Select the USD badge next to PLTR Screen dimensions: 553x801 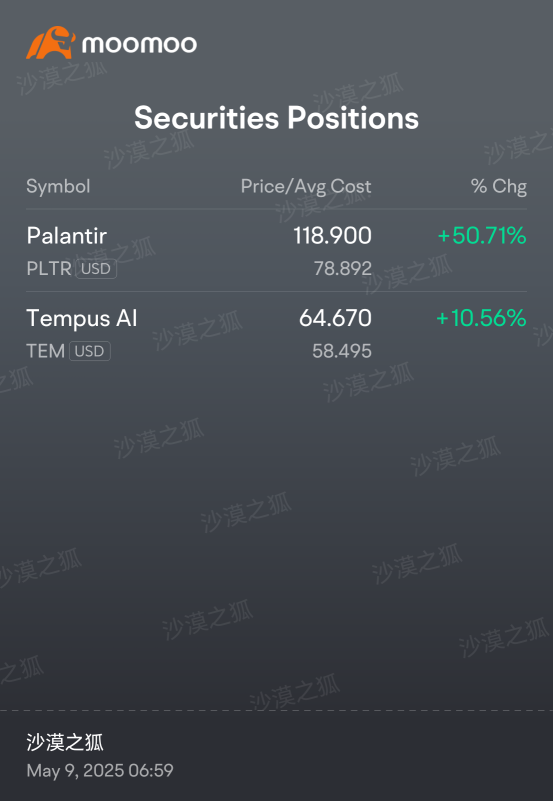pyautogui.click(x=96, y=269)
